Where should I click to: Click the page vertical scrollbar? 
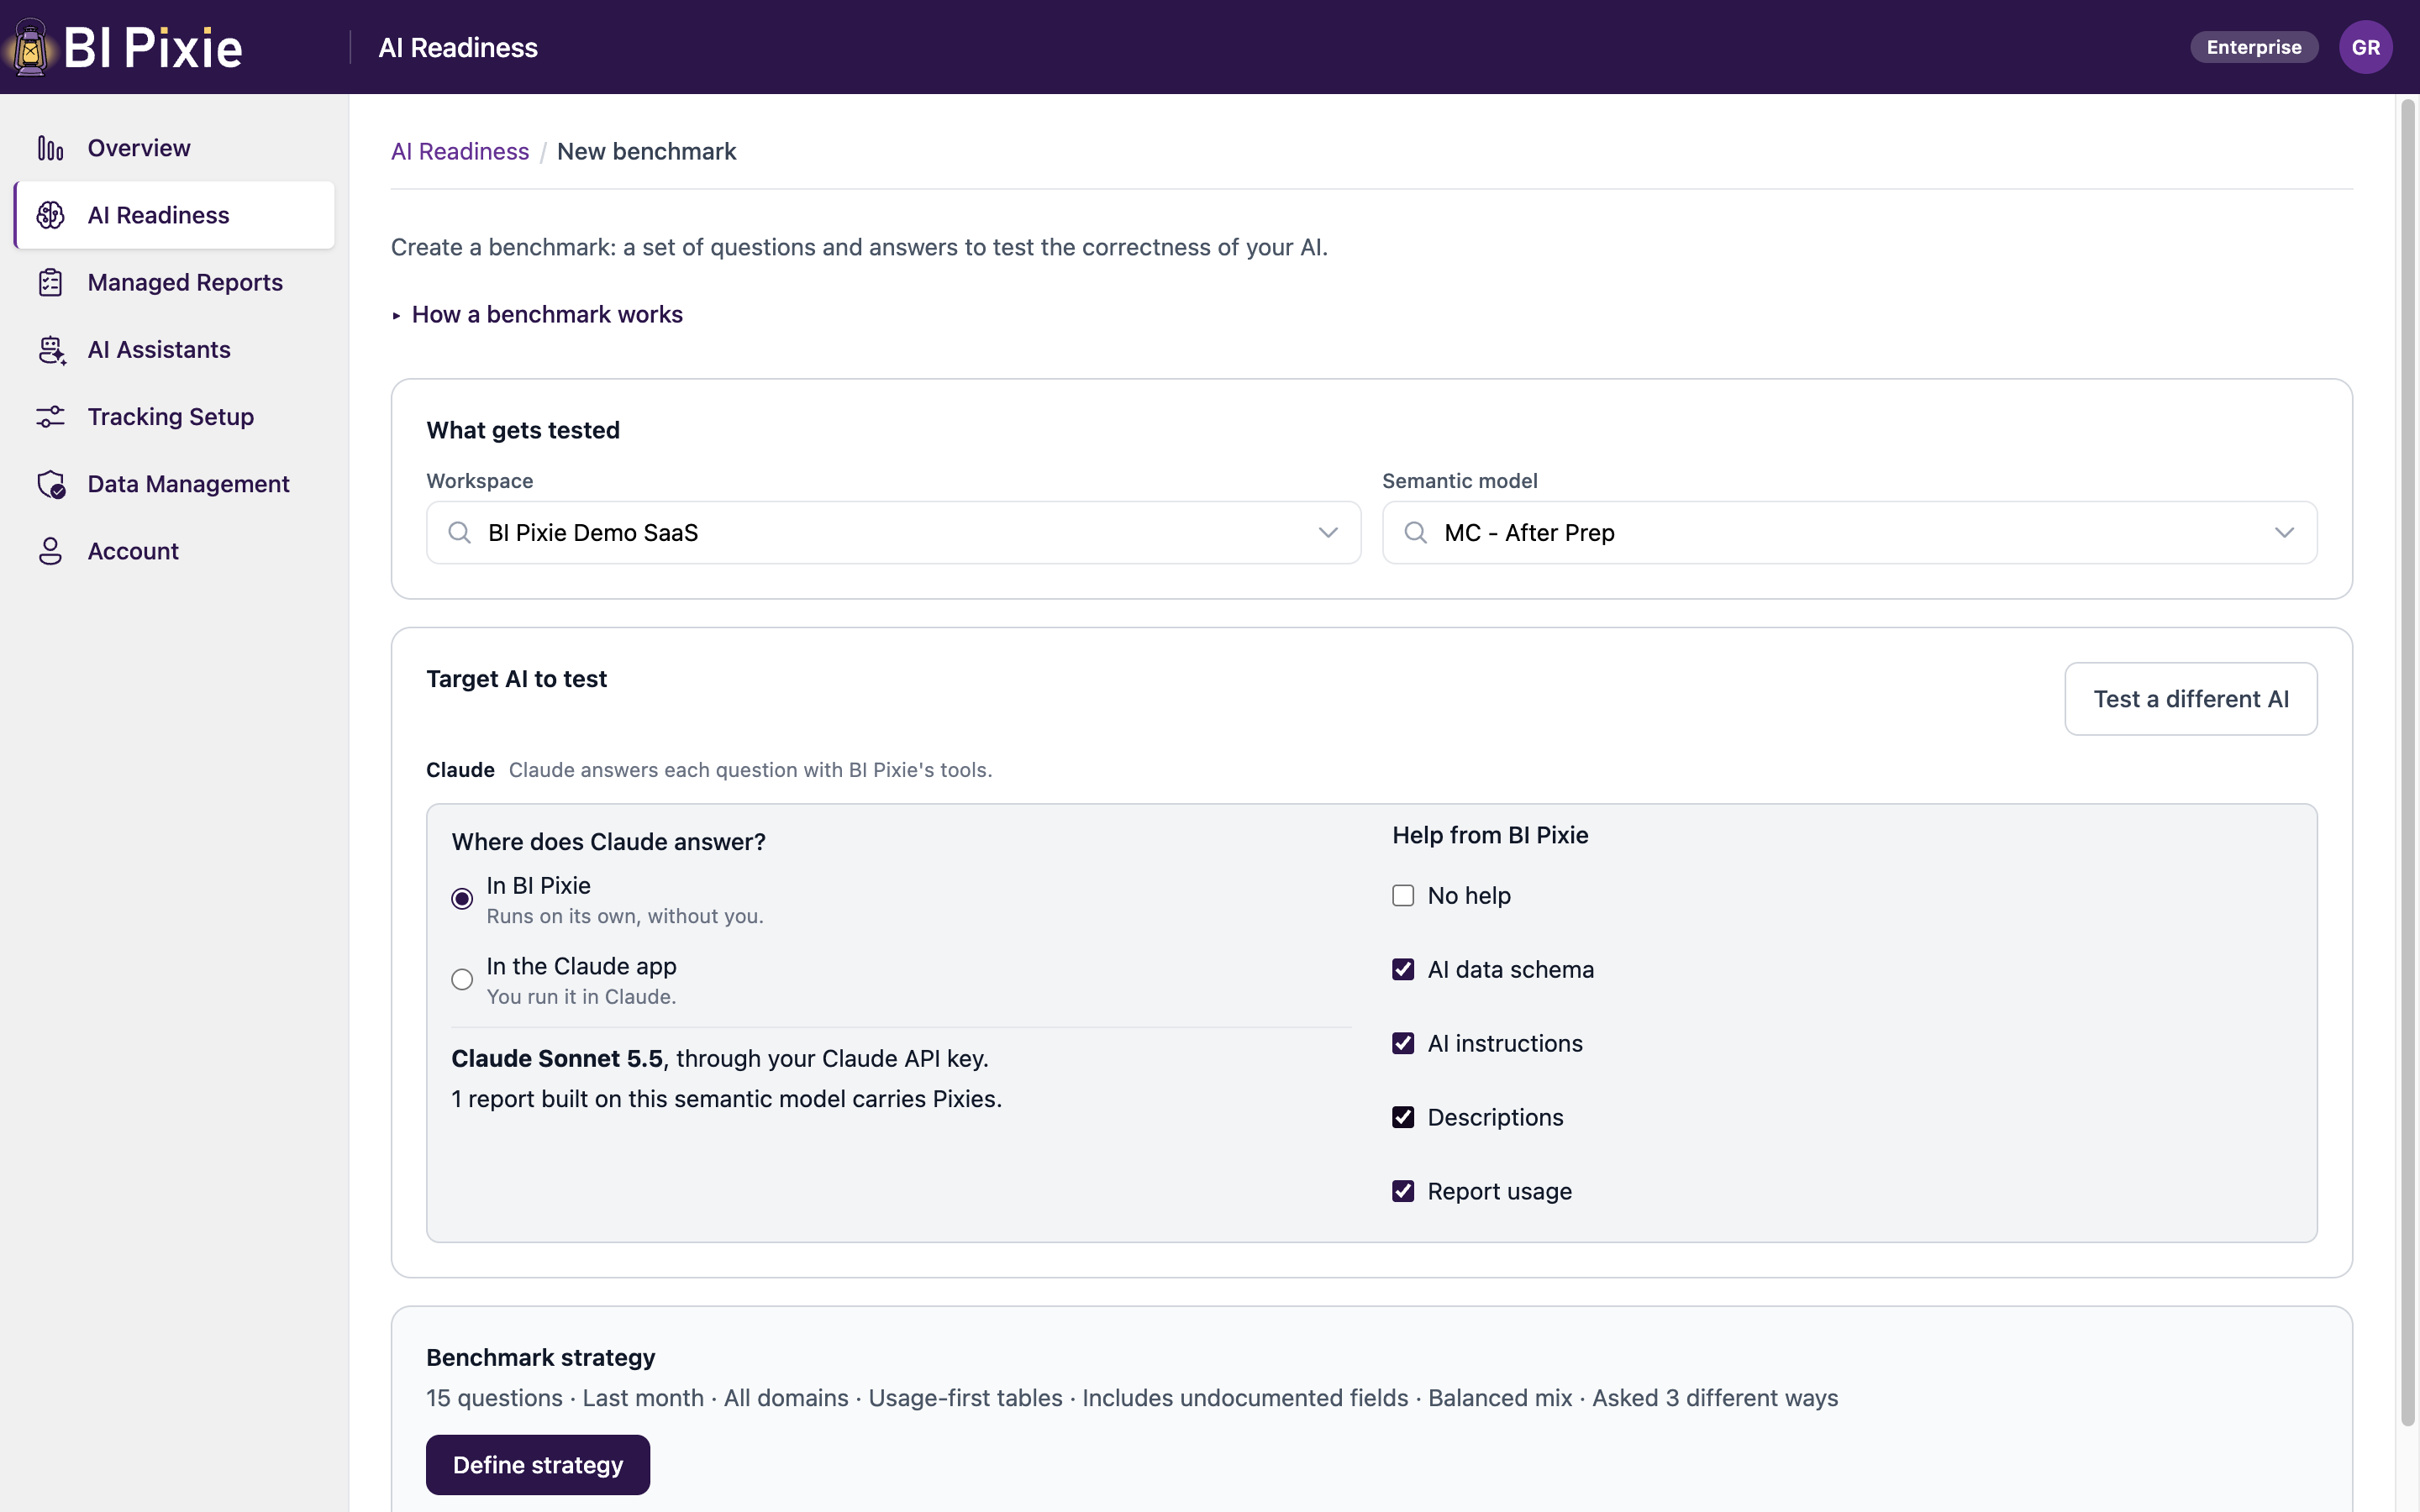[2408, 763]
